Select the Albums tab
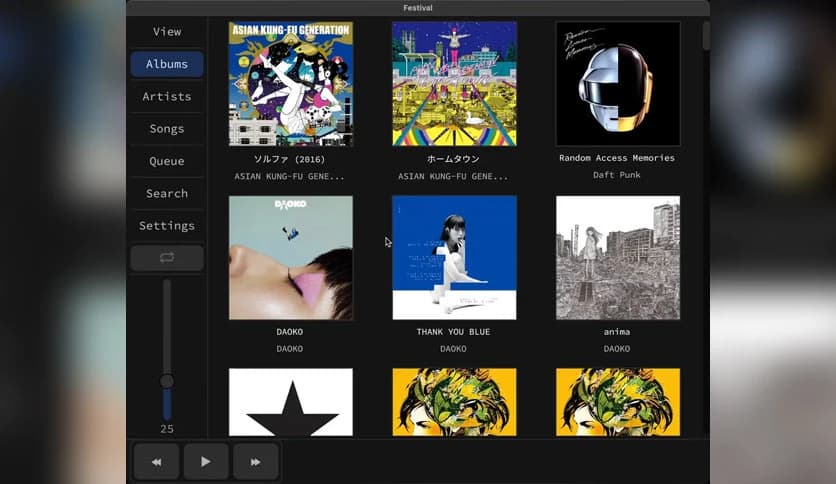 tap(167, 64)
